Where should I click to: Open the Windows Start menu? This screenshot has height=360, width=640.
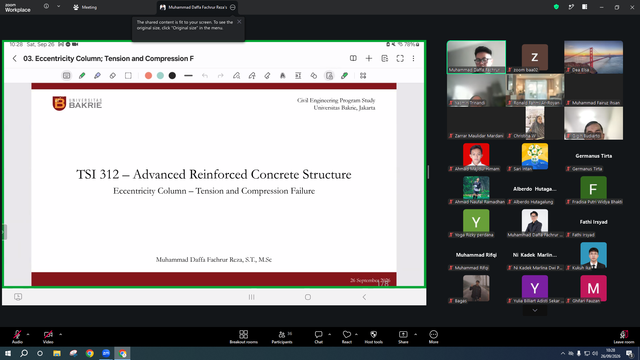(8, 353)
